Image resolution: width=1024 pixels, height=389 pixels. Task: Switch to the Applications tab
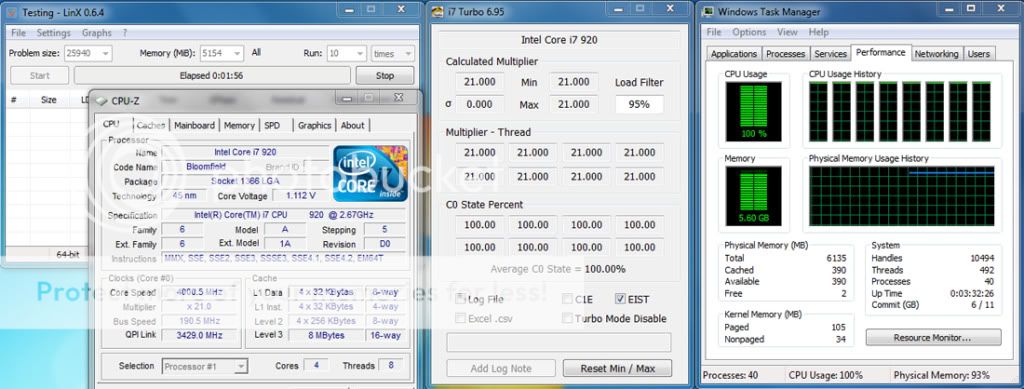(x=734, y=54)
